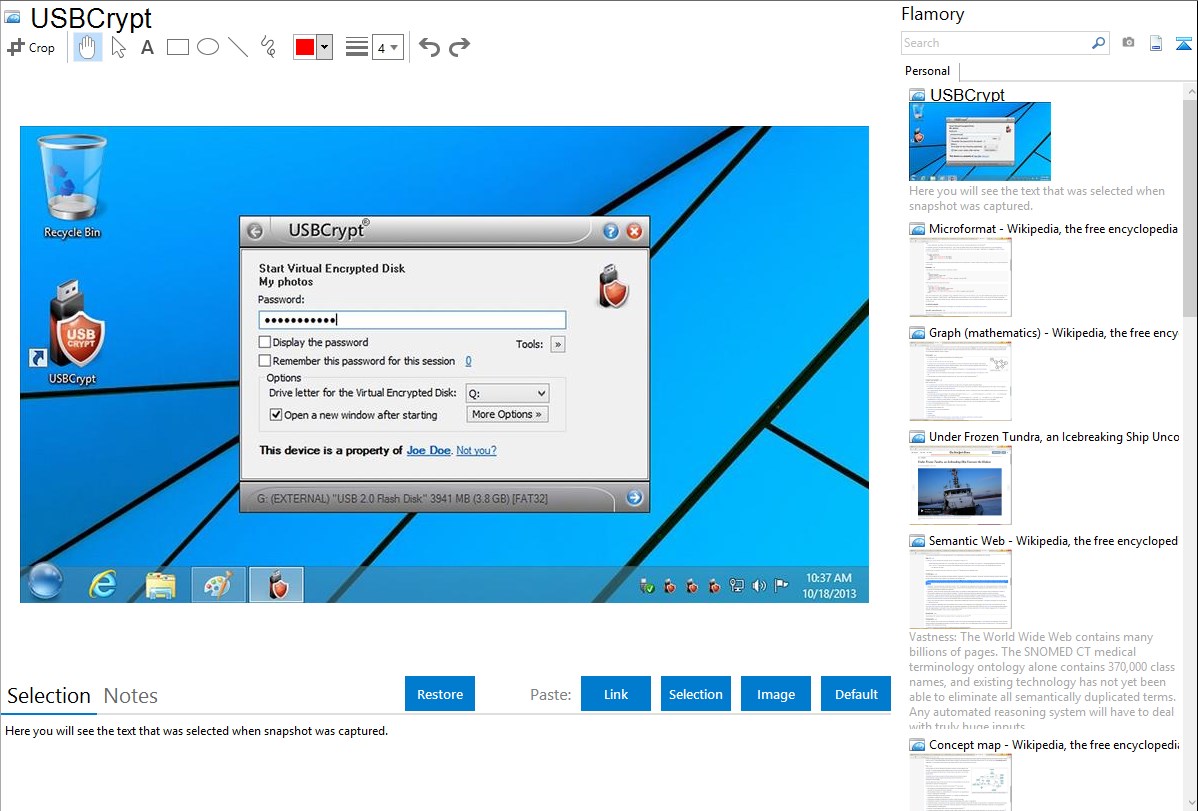The width and height of the screenshot is (1198, 811).
Task: Open the color picker dropdown arrow
Action: point(324,47)
